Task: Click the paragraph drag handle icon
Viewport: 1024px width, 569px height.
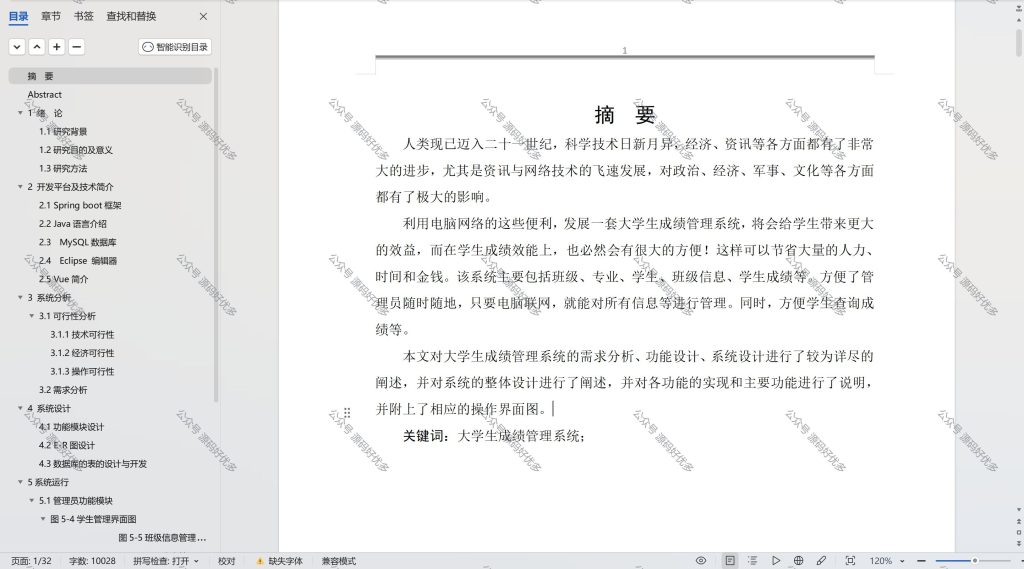Action: pyautogui.click(x=347, y=413)
